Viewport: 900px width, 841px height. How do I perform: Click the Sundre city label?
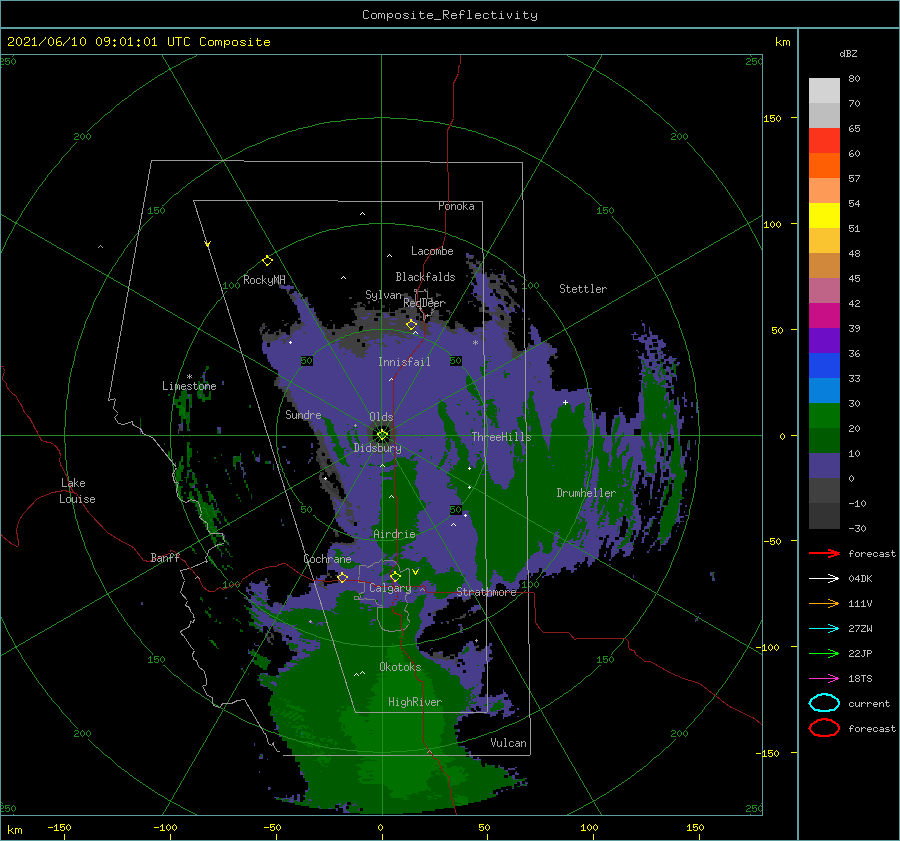click(x=303, y=414)
